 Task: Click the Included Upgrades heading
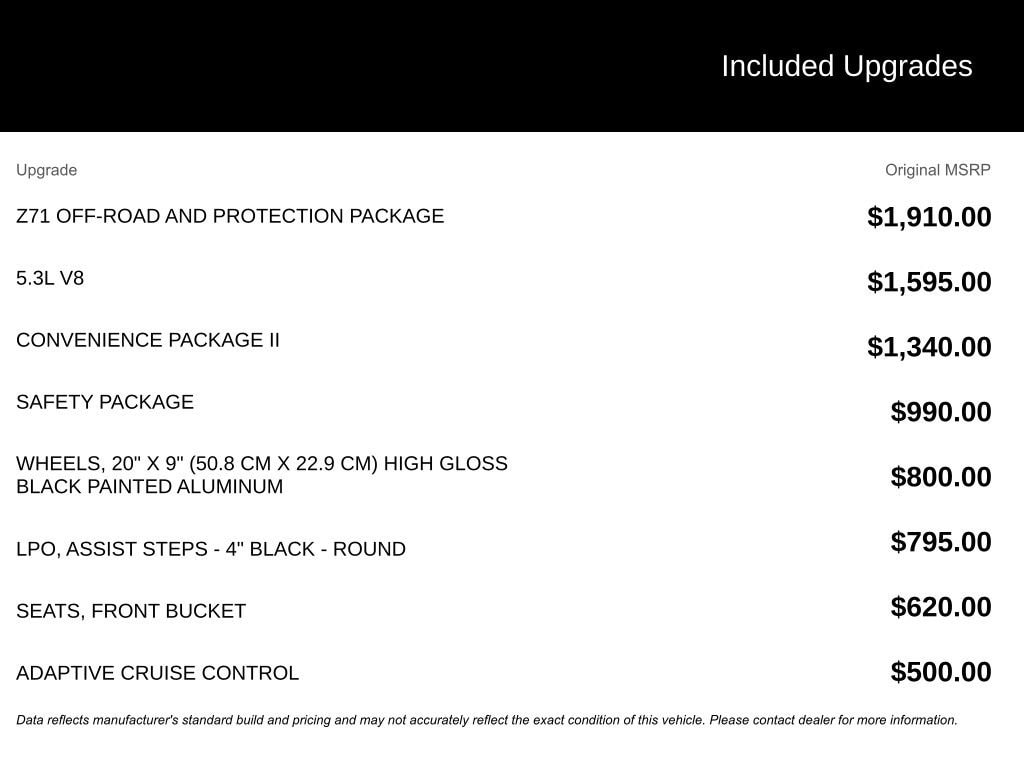coord(846,66)
